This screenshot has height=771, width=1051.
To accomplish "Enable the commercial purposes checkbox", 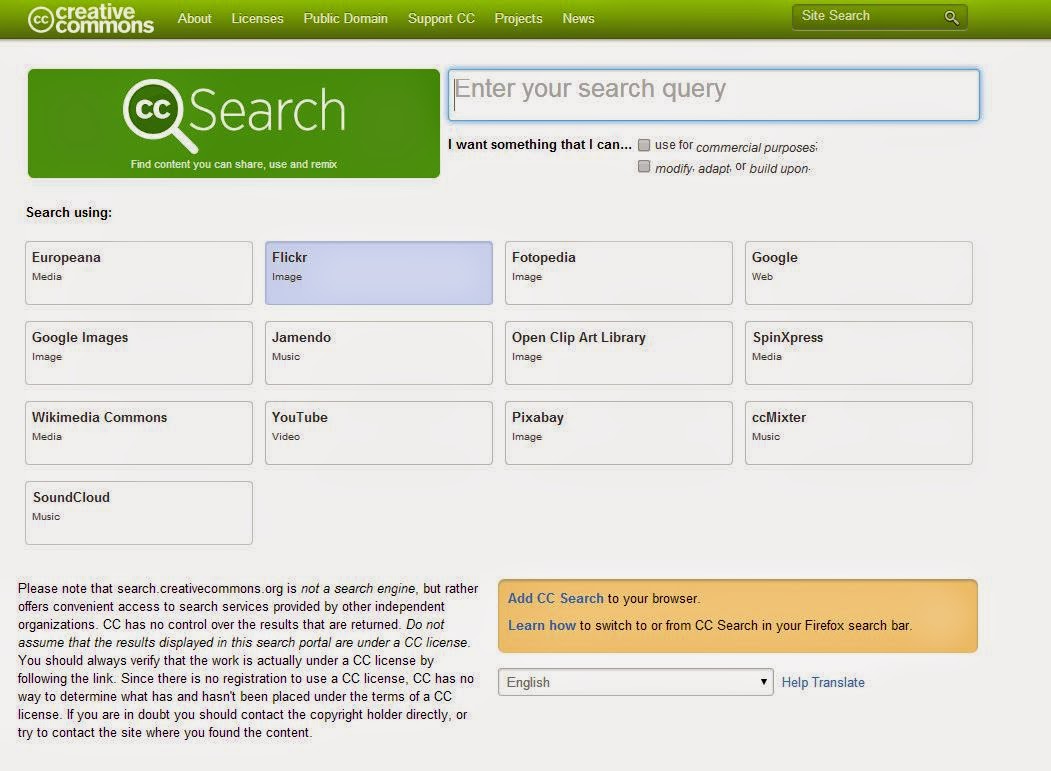I will pyautogui.click(x=644, y=145).
